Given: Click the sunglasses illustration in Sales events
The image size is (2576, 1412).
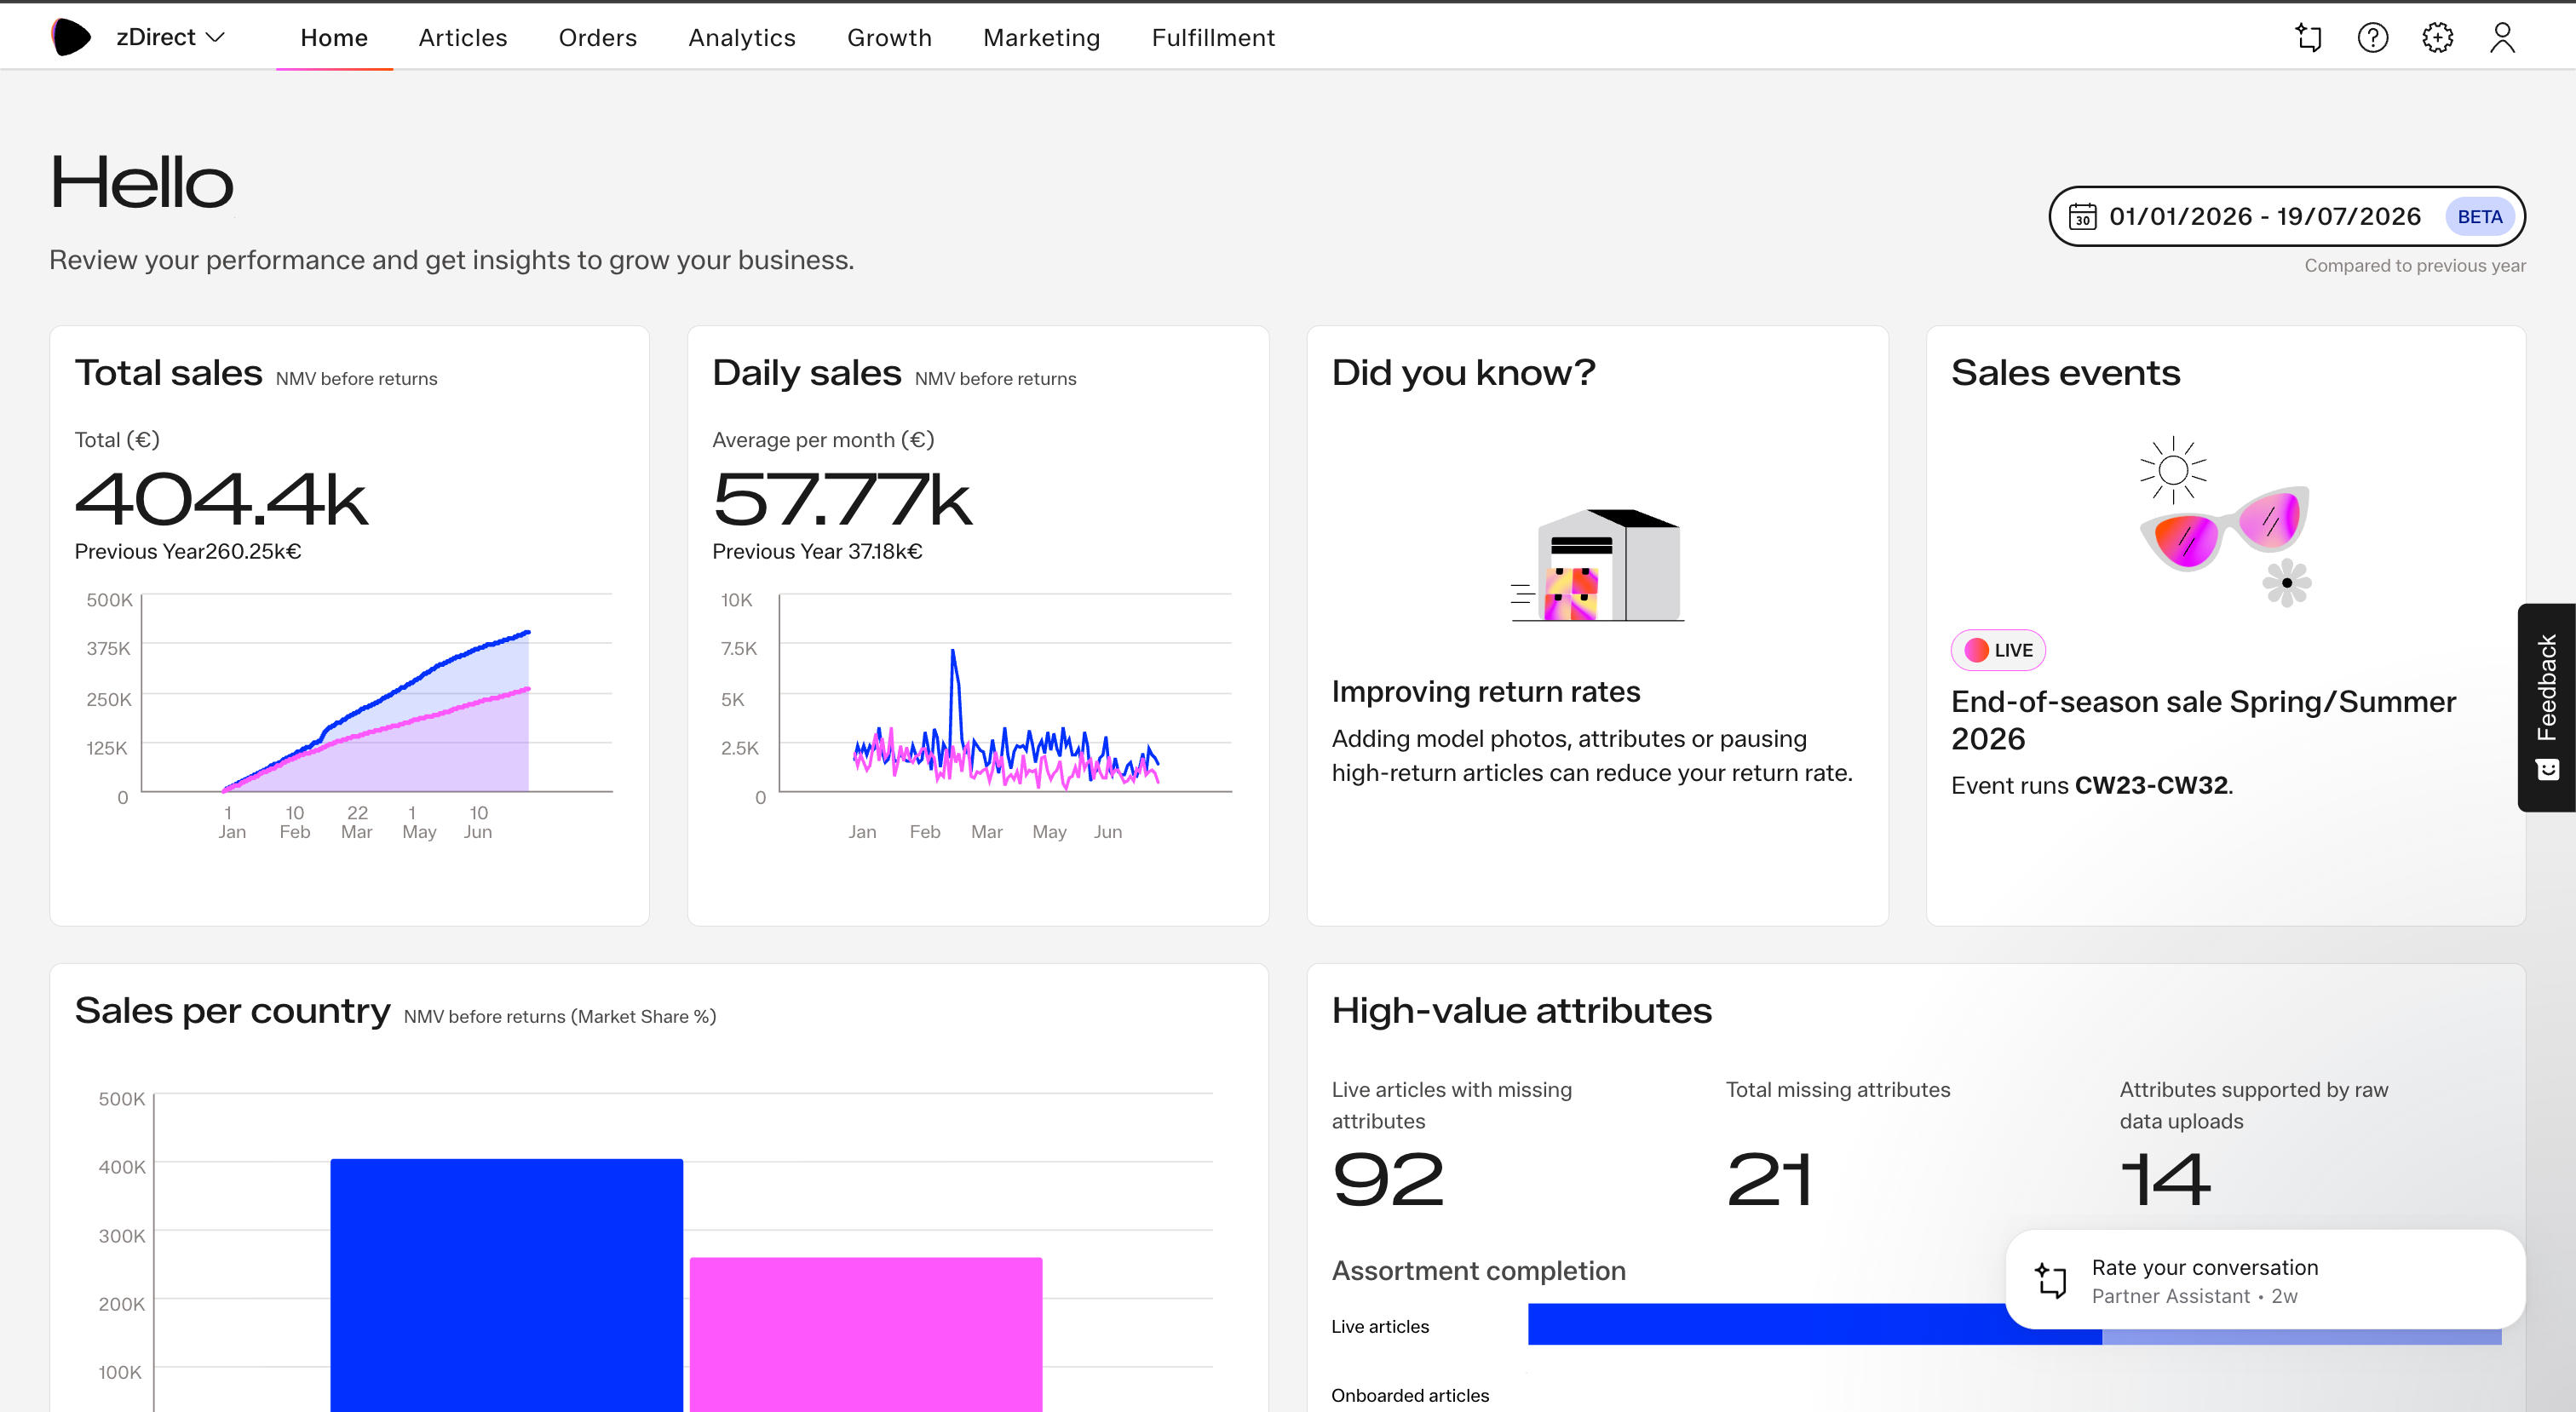Looking at the screenshot, I should (x=2226, y=521).
